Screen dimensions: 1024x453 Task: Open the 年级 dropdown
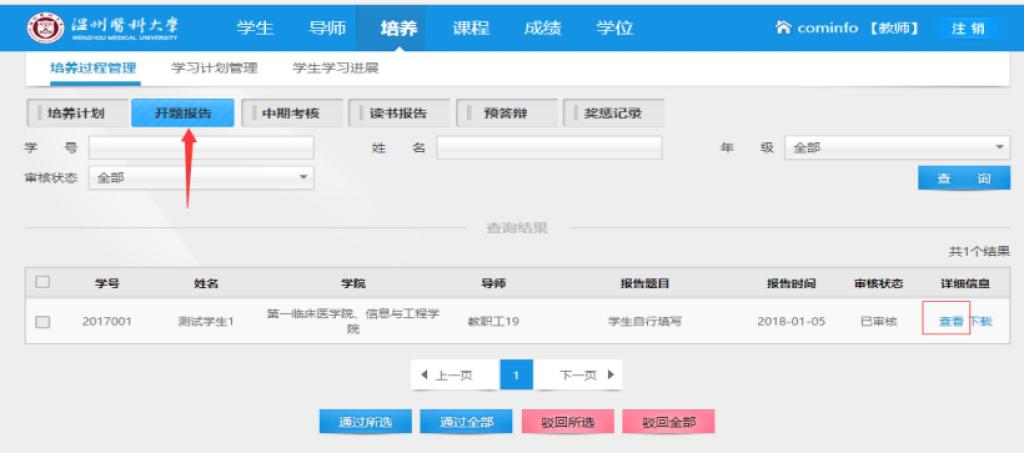point(897,148)
